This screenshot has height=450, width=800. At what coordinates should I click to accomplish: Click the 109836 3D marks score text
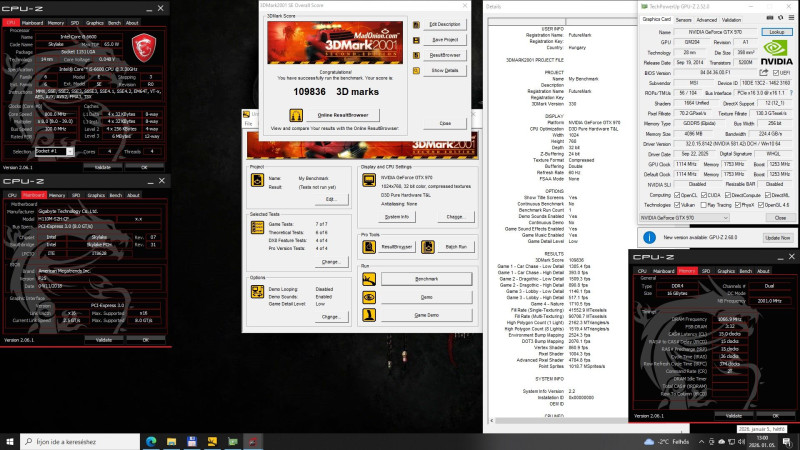tap(336, 92)
